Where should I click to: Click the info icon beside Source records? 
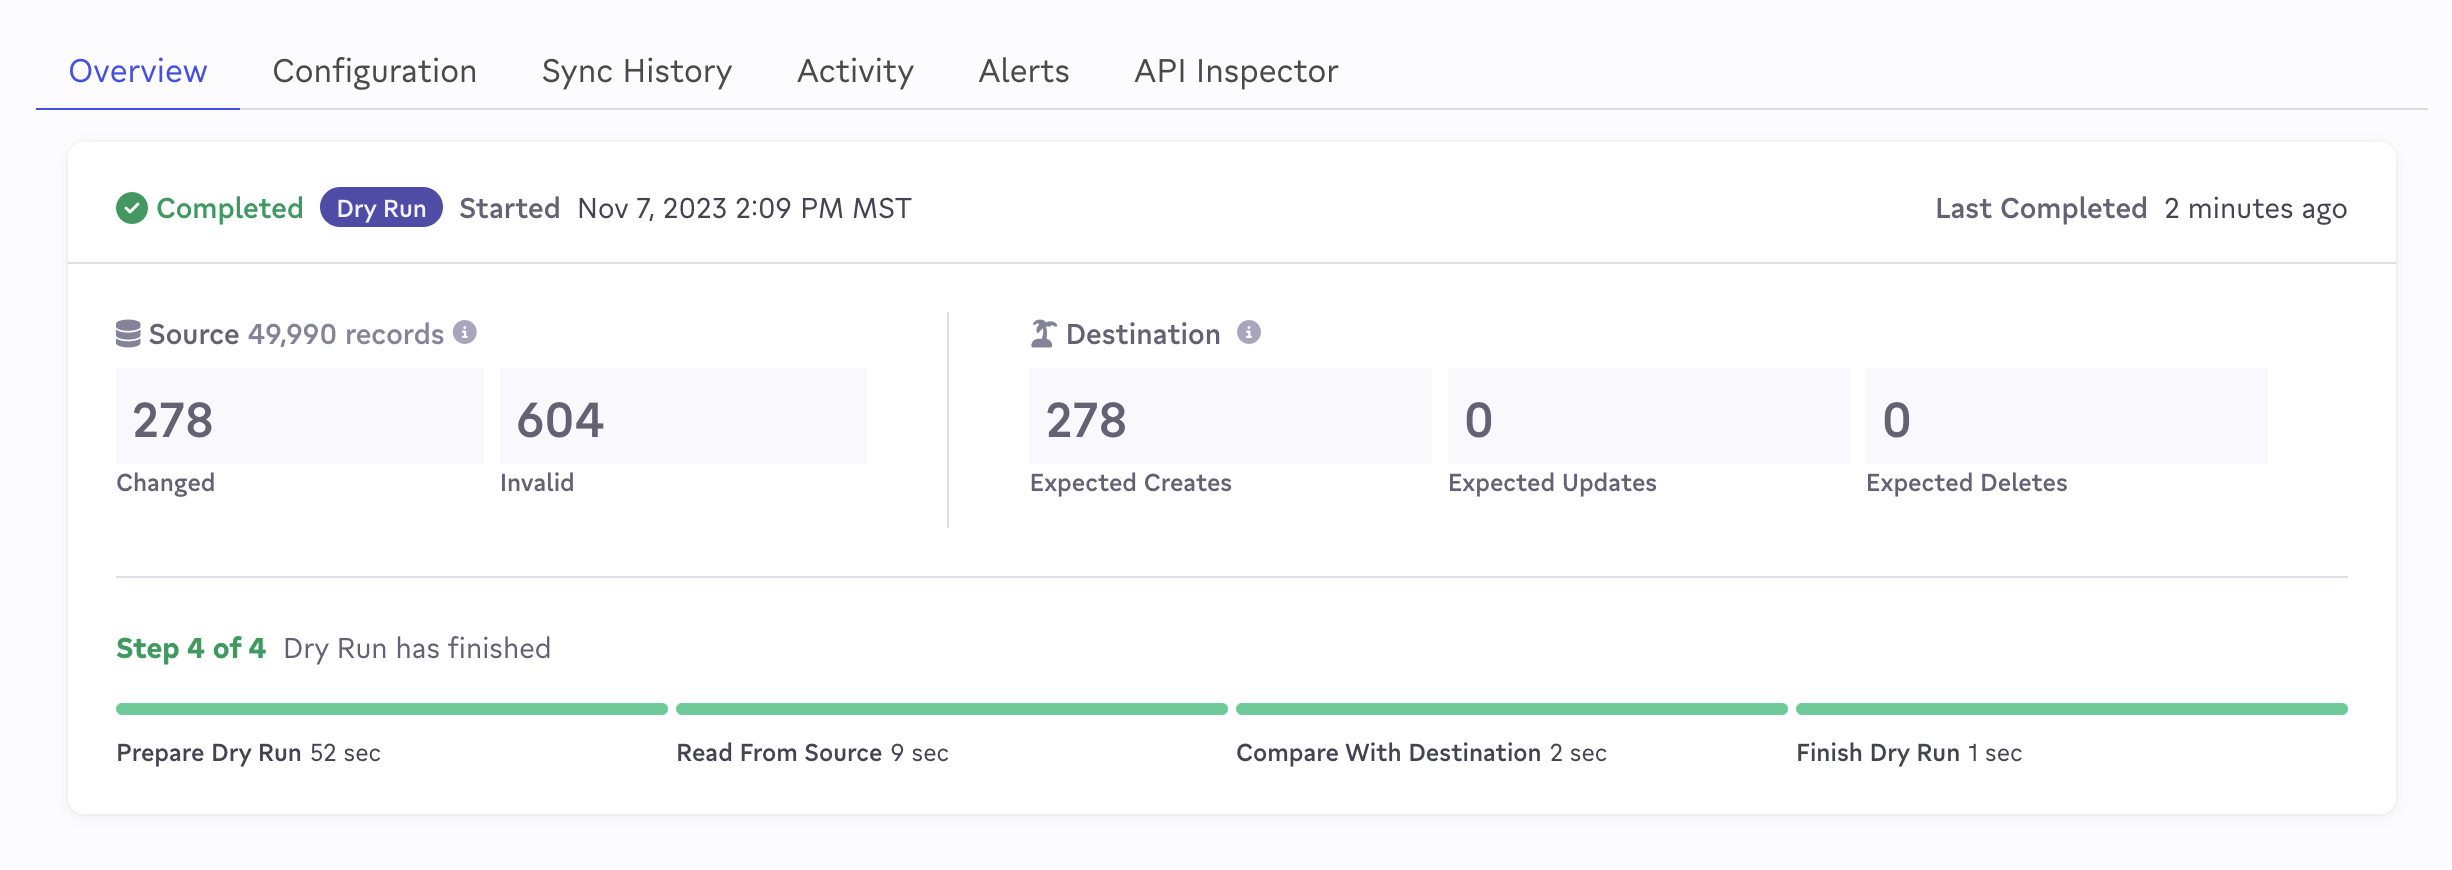tap(465, 332)
